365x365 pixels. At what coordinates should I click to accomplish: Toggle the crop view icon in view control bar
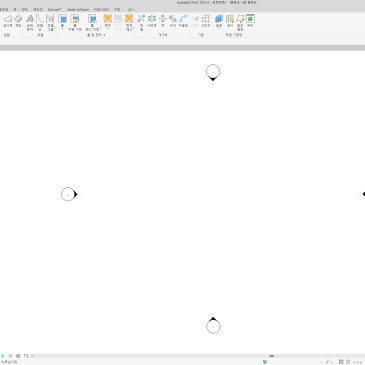pos(26,356)
